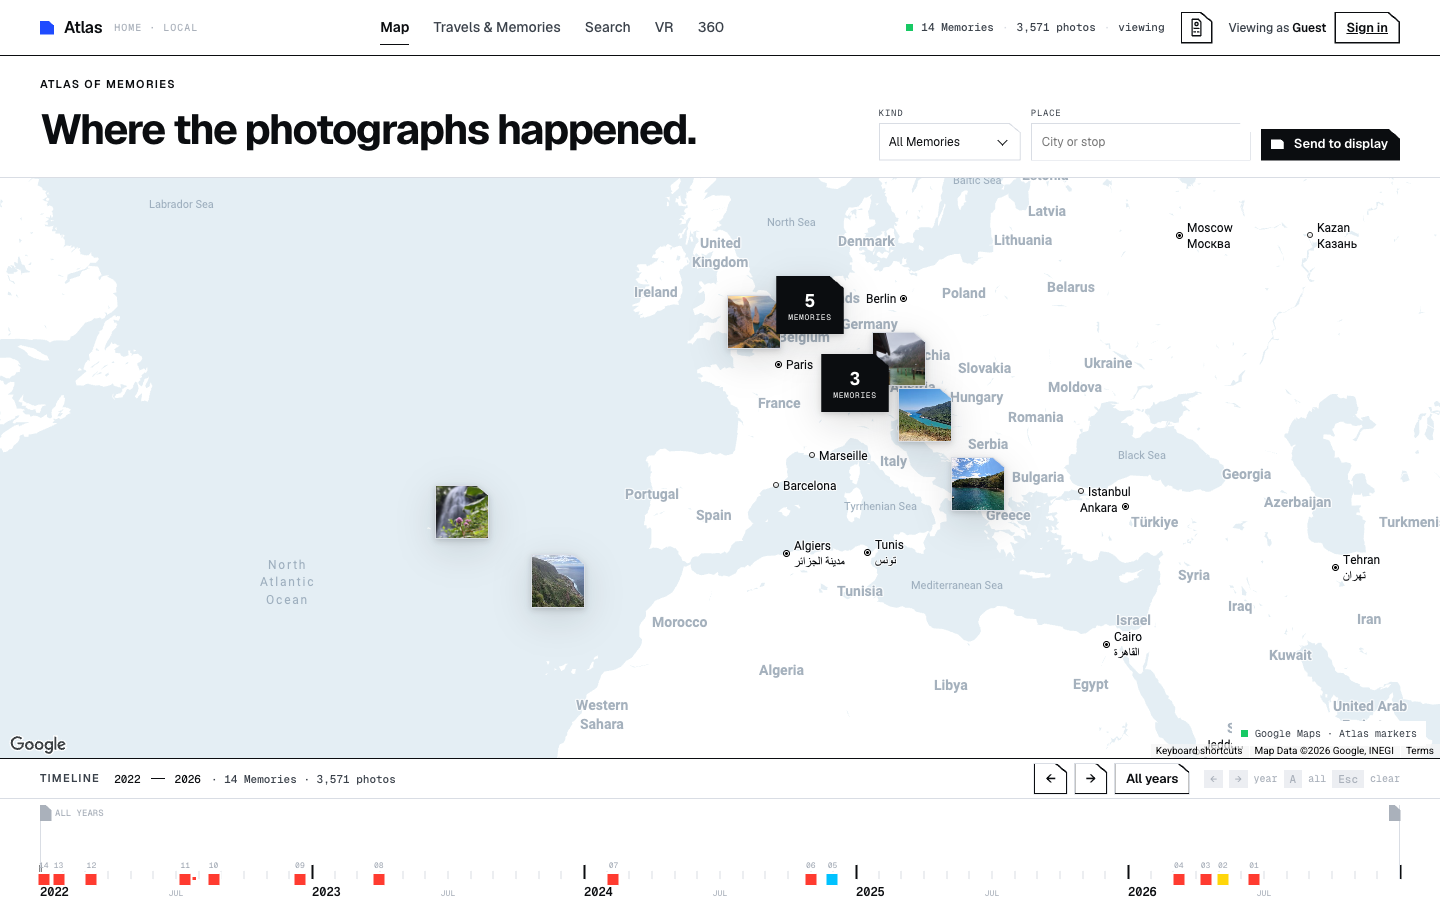Step timeline back with the outlined left arrow
Screen dimensions: 1440x900
tap(1050, 779)
